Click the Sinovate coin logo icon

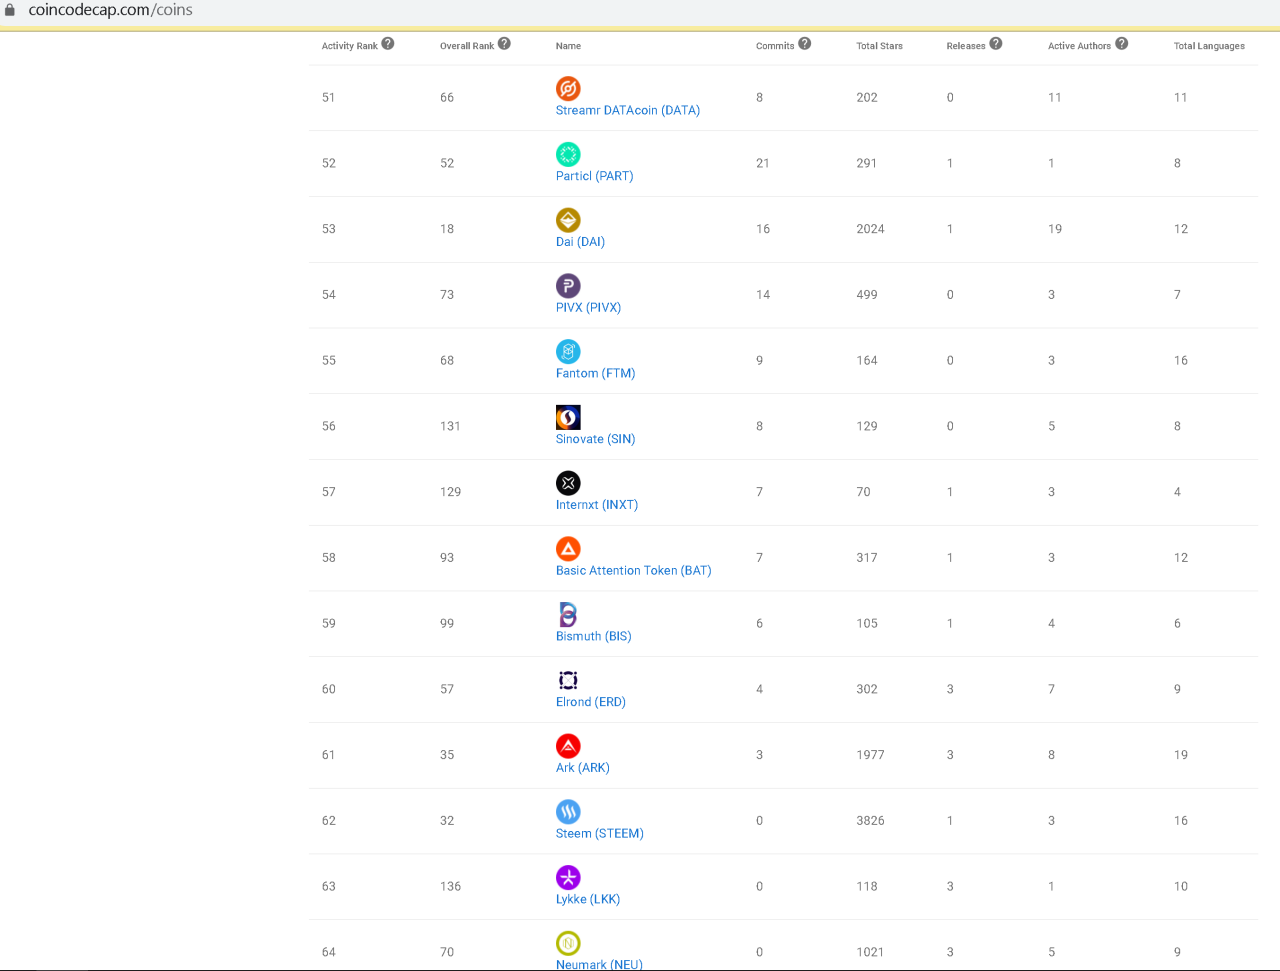point(568,417)
